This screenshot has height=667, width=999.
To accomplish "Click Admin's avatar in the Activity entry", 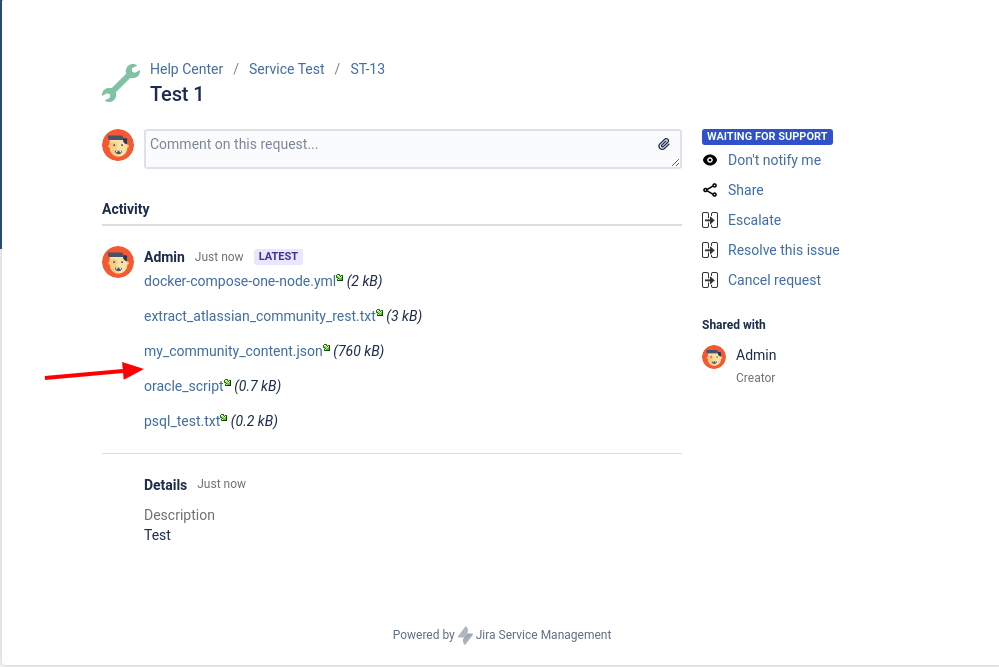I will coord(118,262).
